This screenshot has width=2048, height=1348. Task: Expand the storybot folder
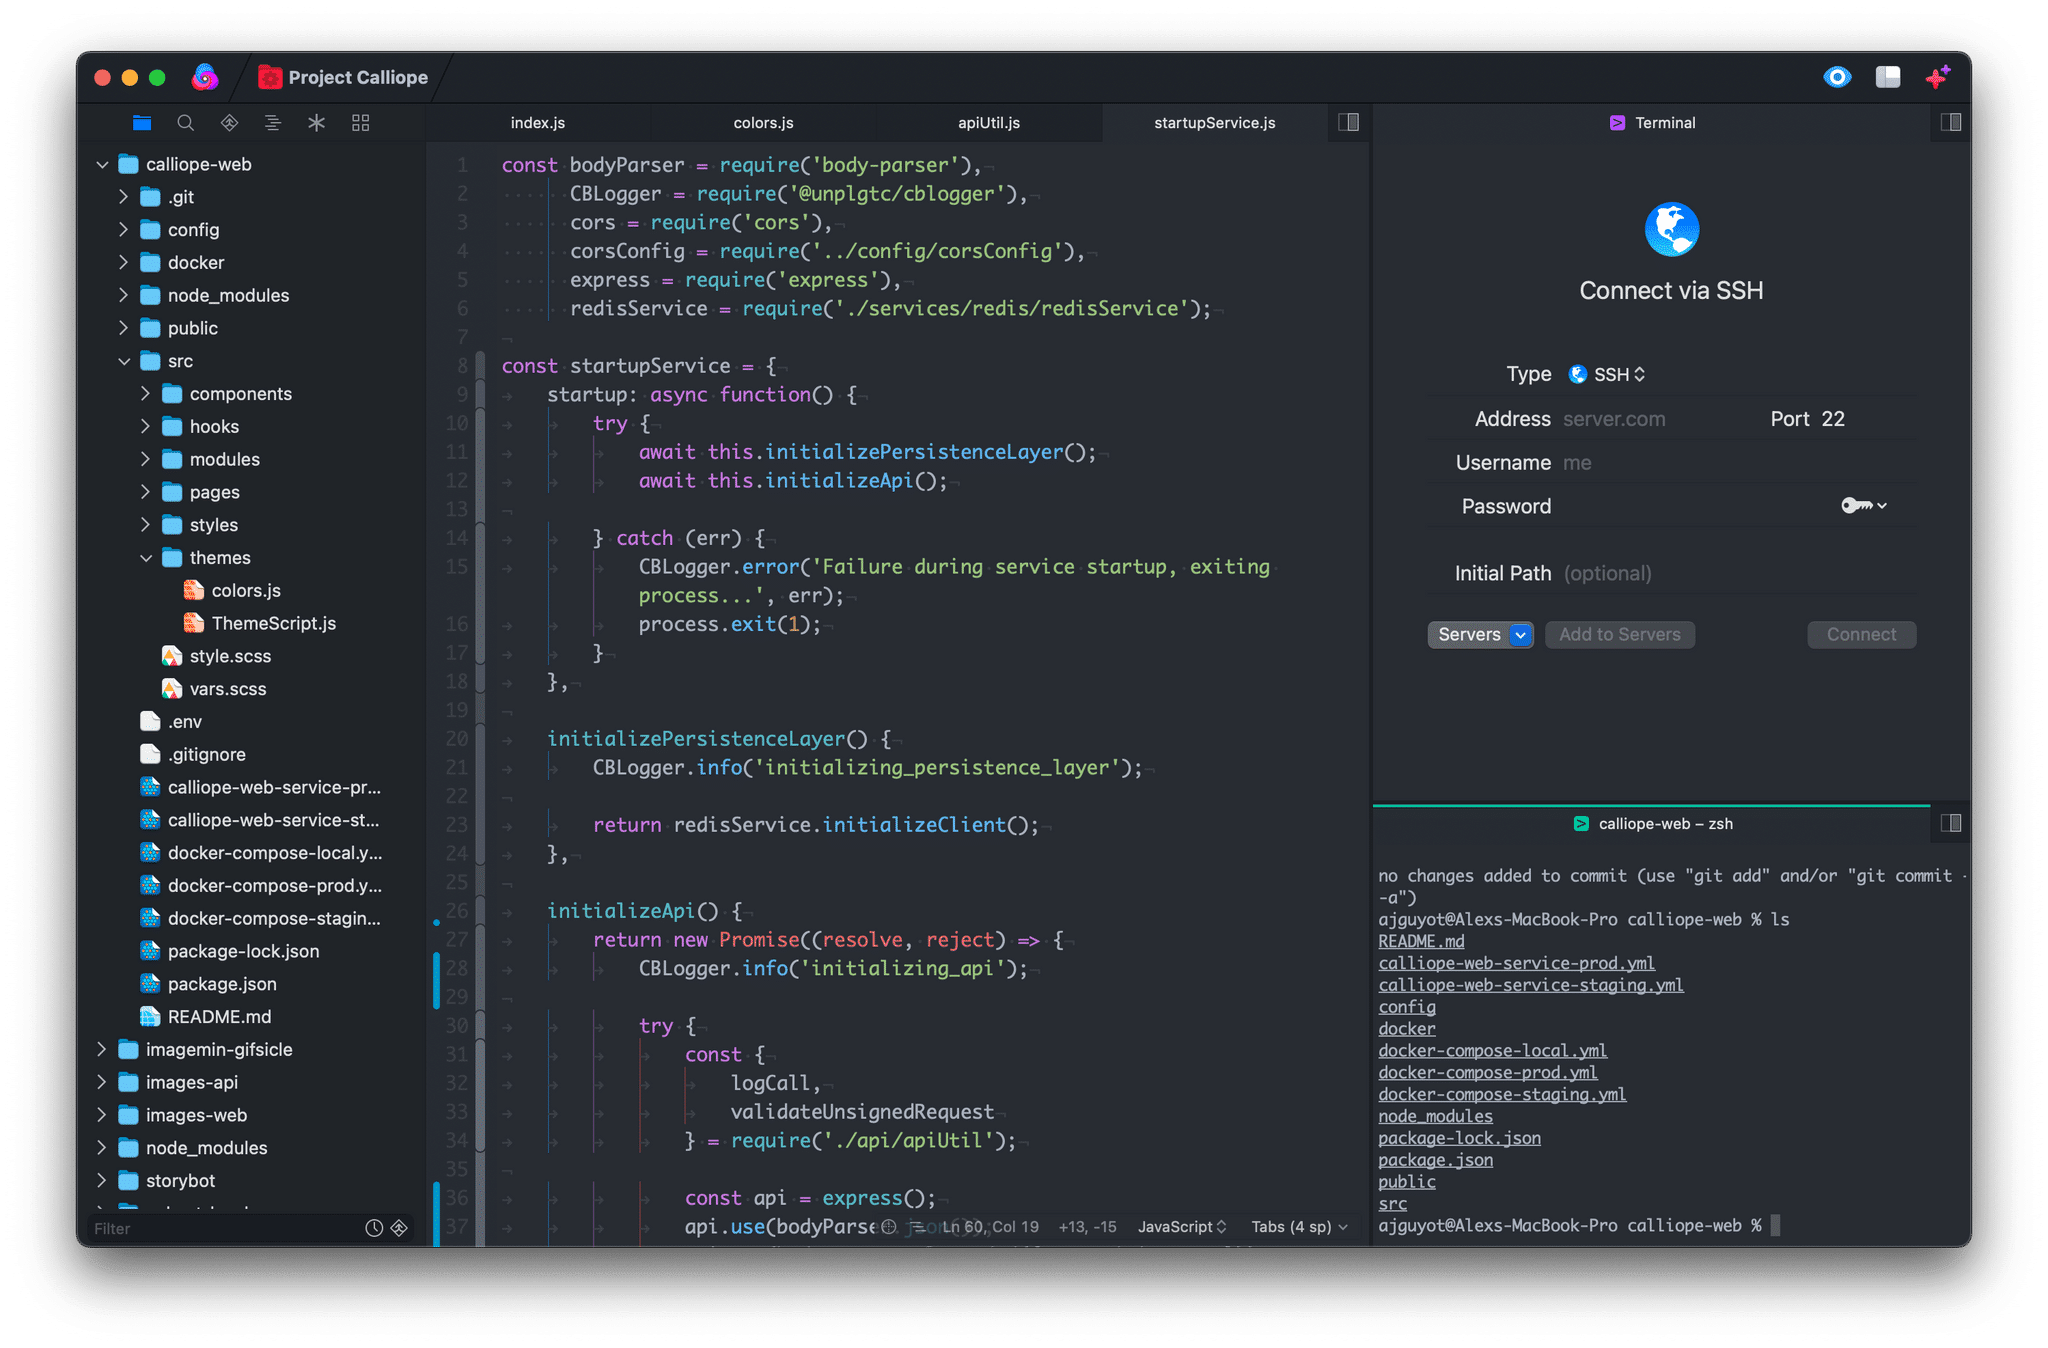pyautogui.click(x=102, y=1181)
